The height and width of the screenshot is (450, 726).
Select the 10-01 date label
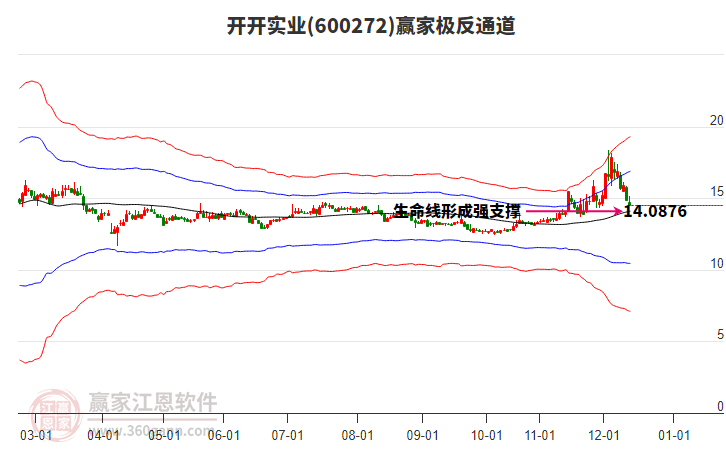point(487,436)
